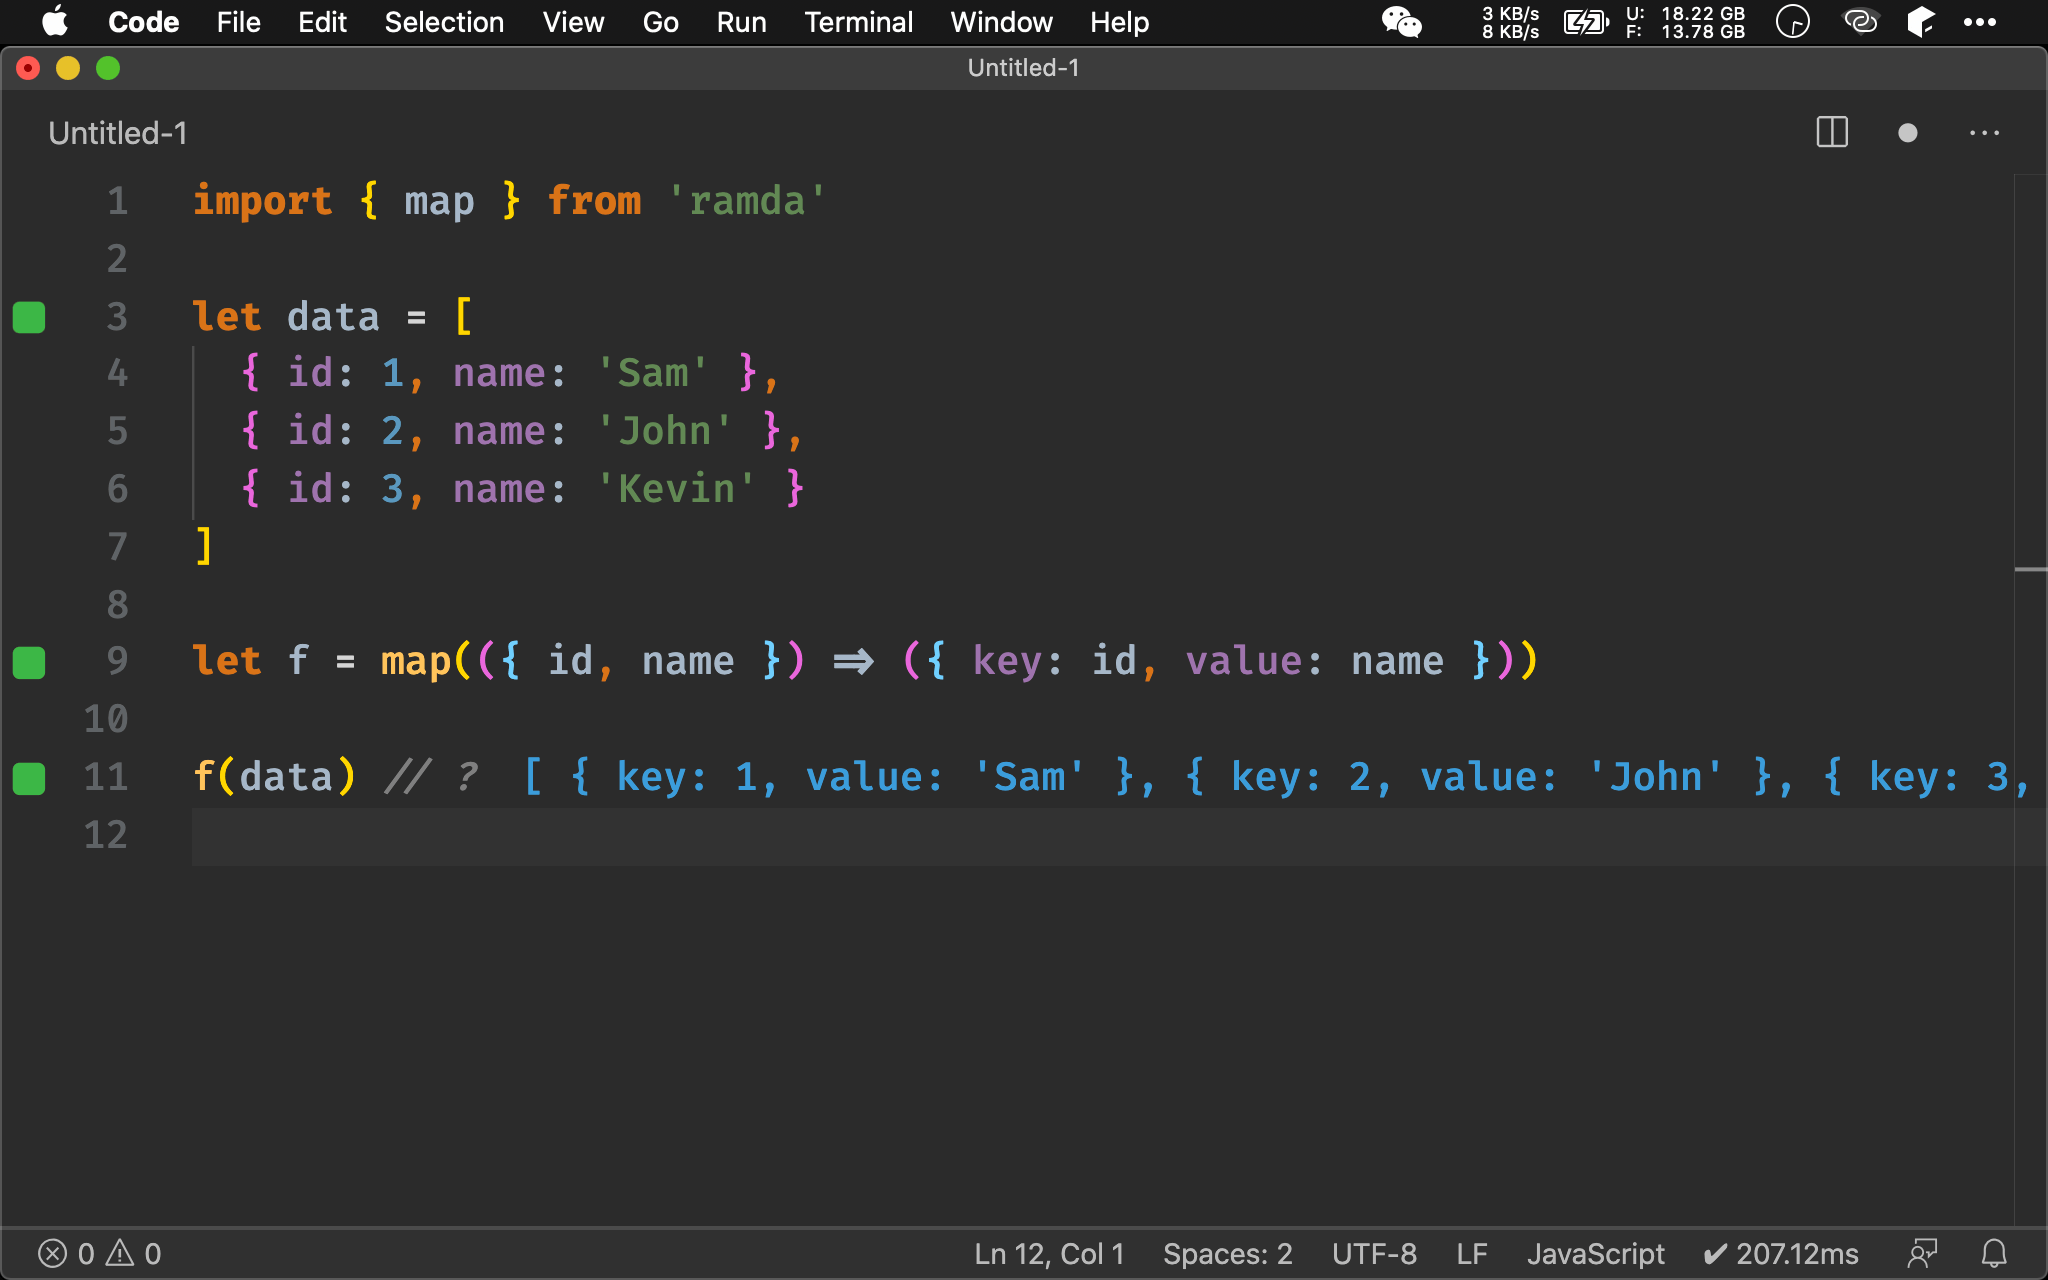Screen dimensions: 2048x1280
Task: Open the Window menu
Action: pos(1001,22)
